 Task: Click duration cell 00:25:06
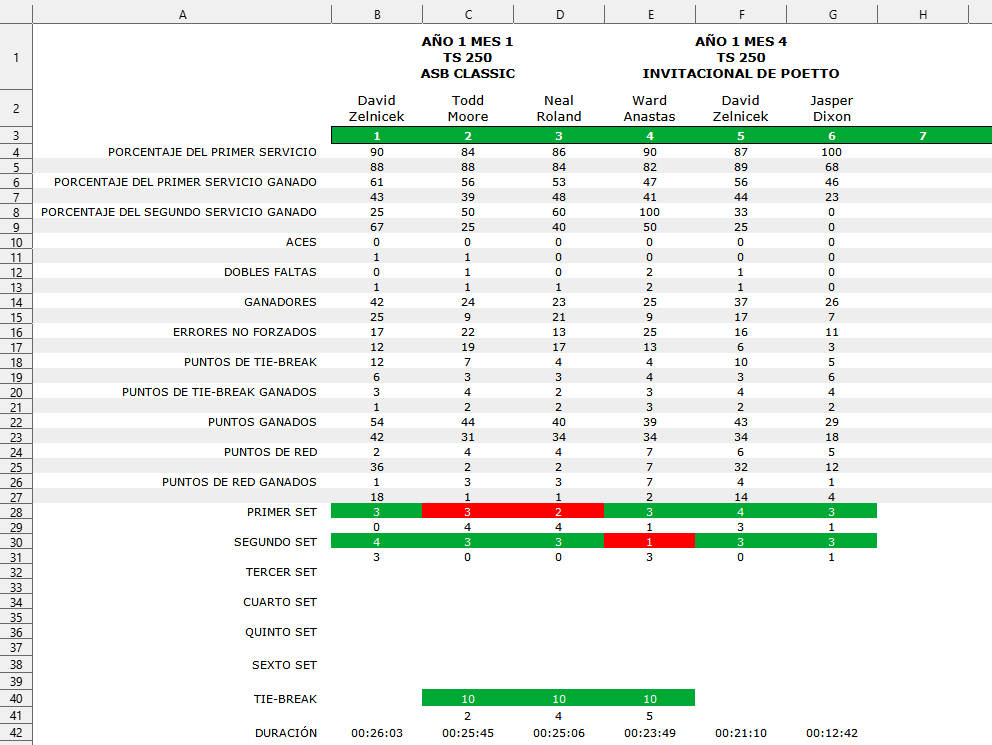[559, 734]
